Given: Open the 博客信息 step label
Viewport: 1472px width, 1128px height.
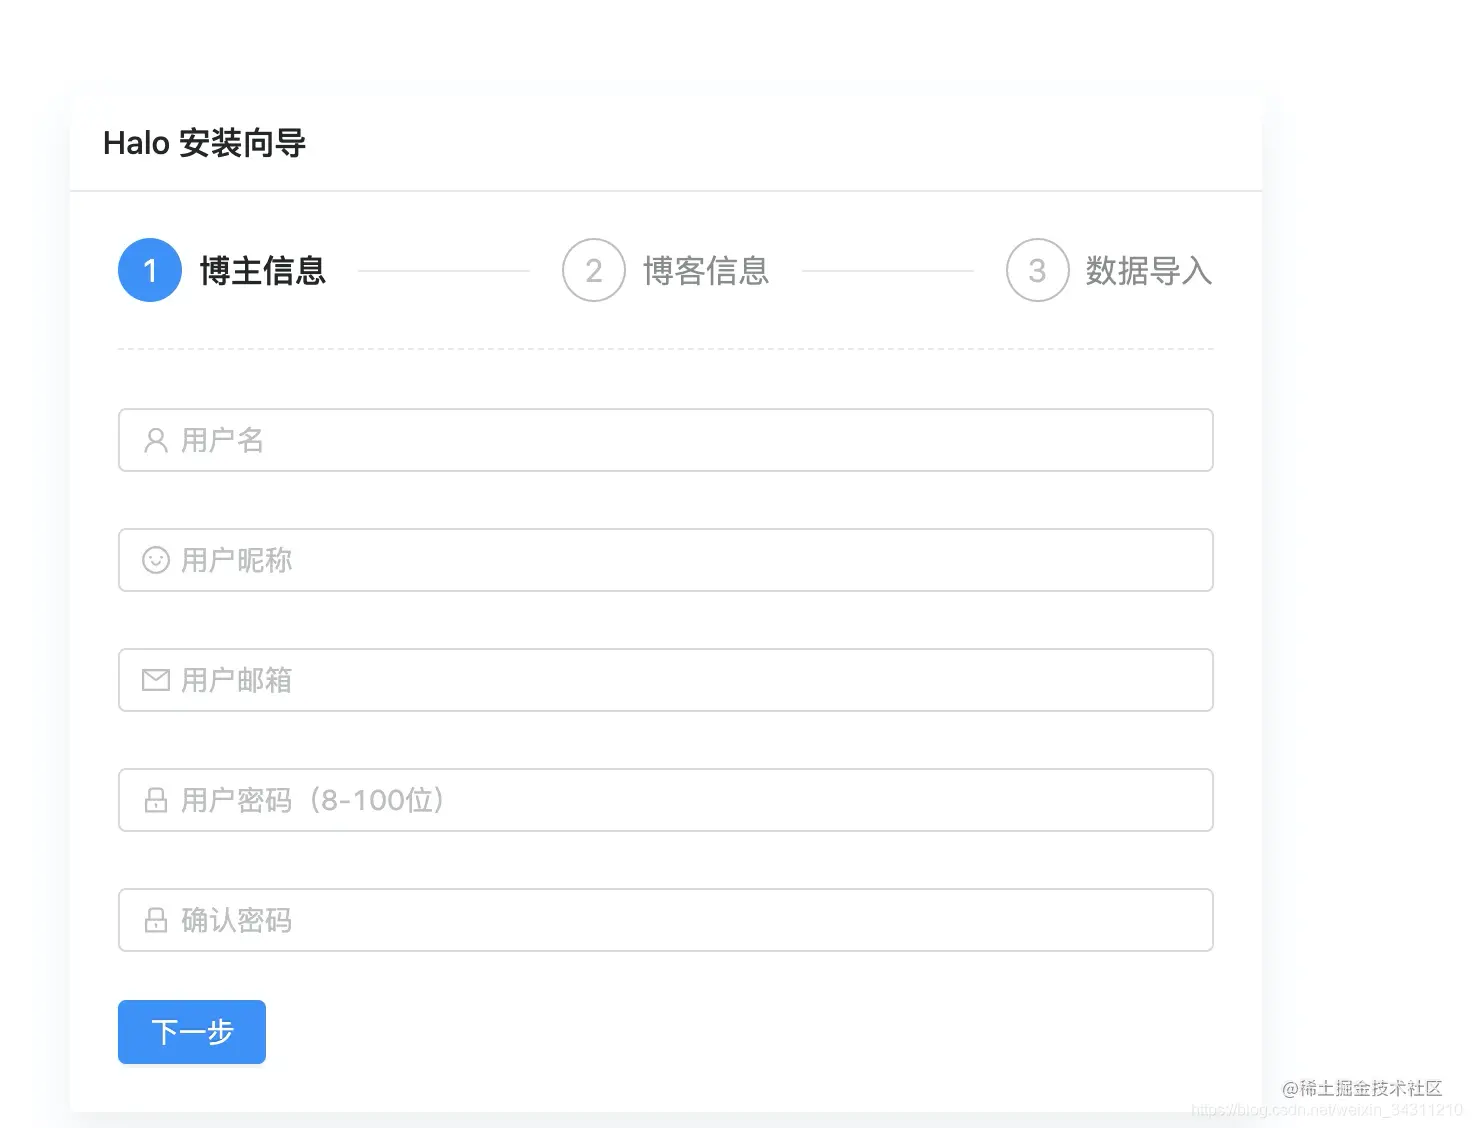Looking at the screenshot, I should point(706,271).
